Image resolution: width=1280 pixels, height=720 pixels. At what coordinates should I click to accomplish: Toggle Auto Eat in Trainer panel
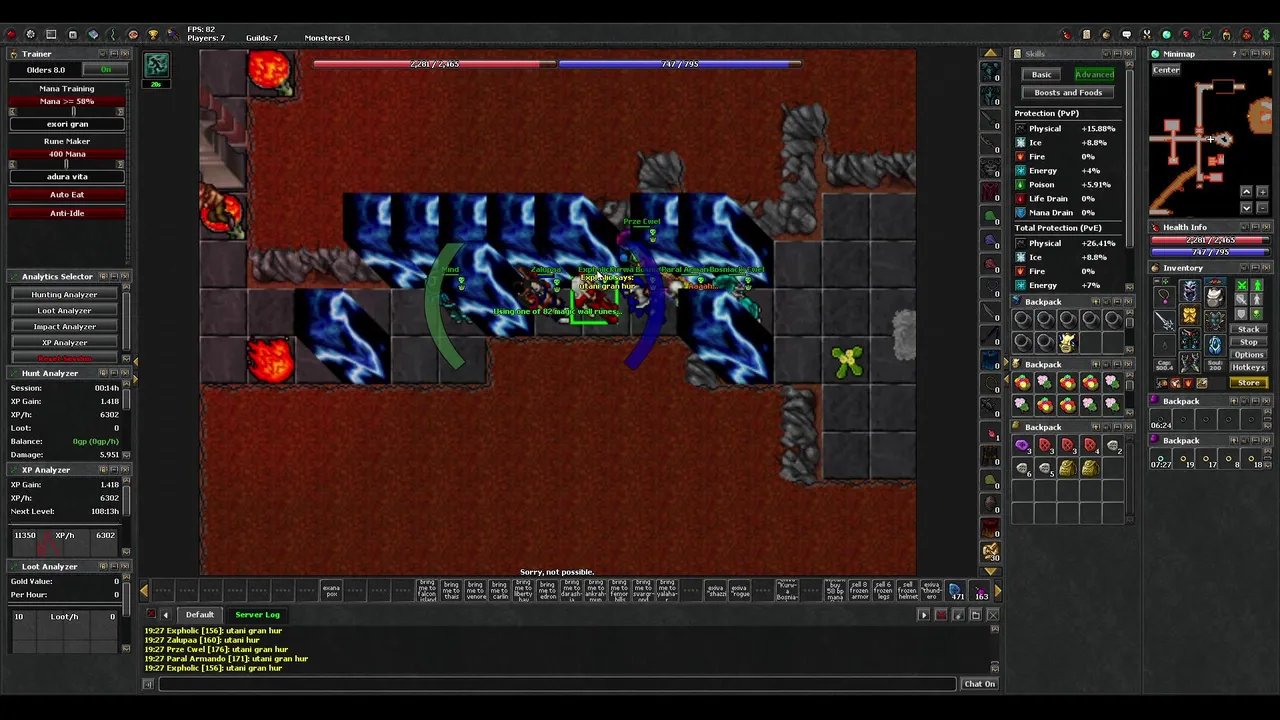click(67, 195)
